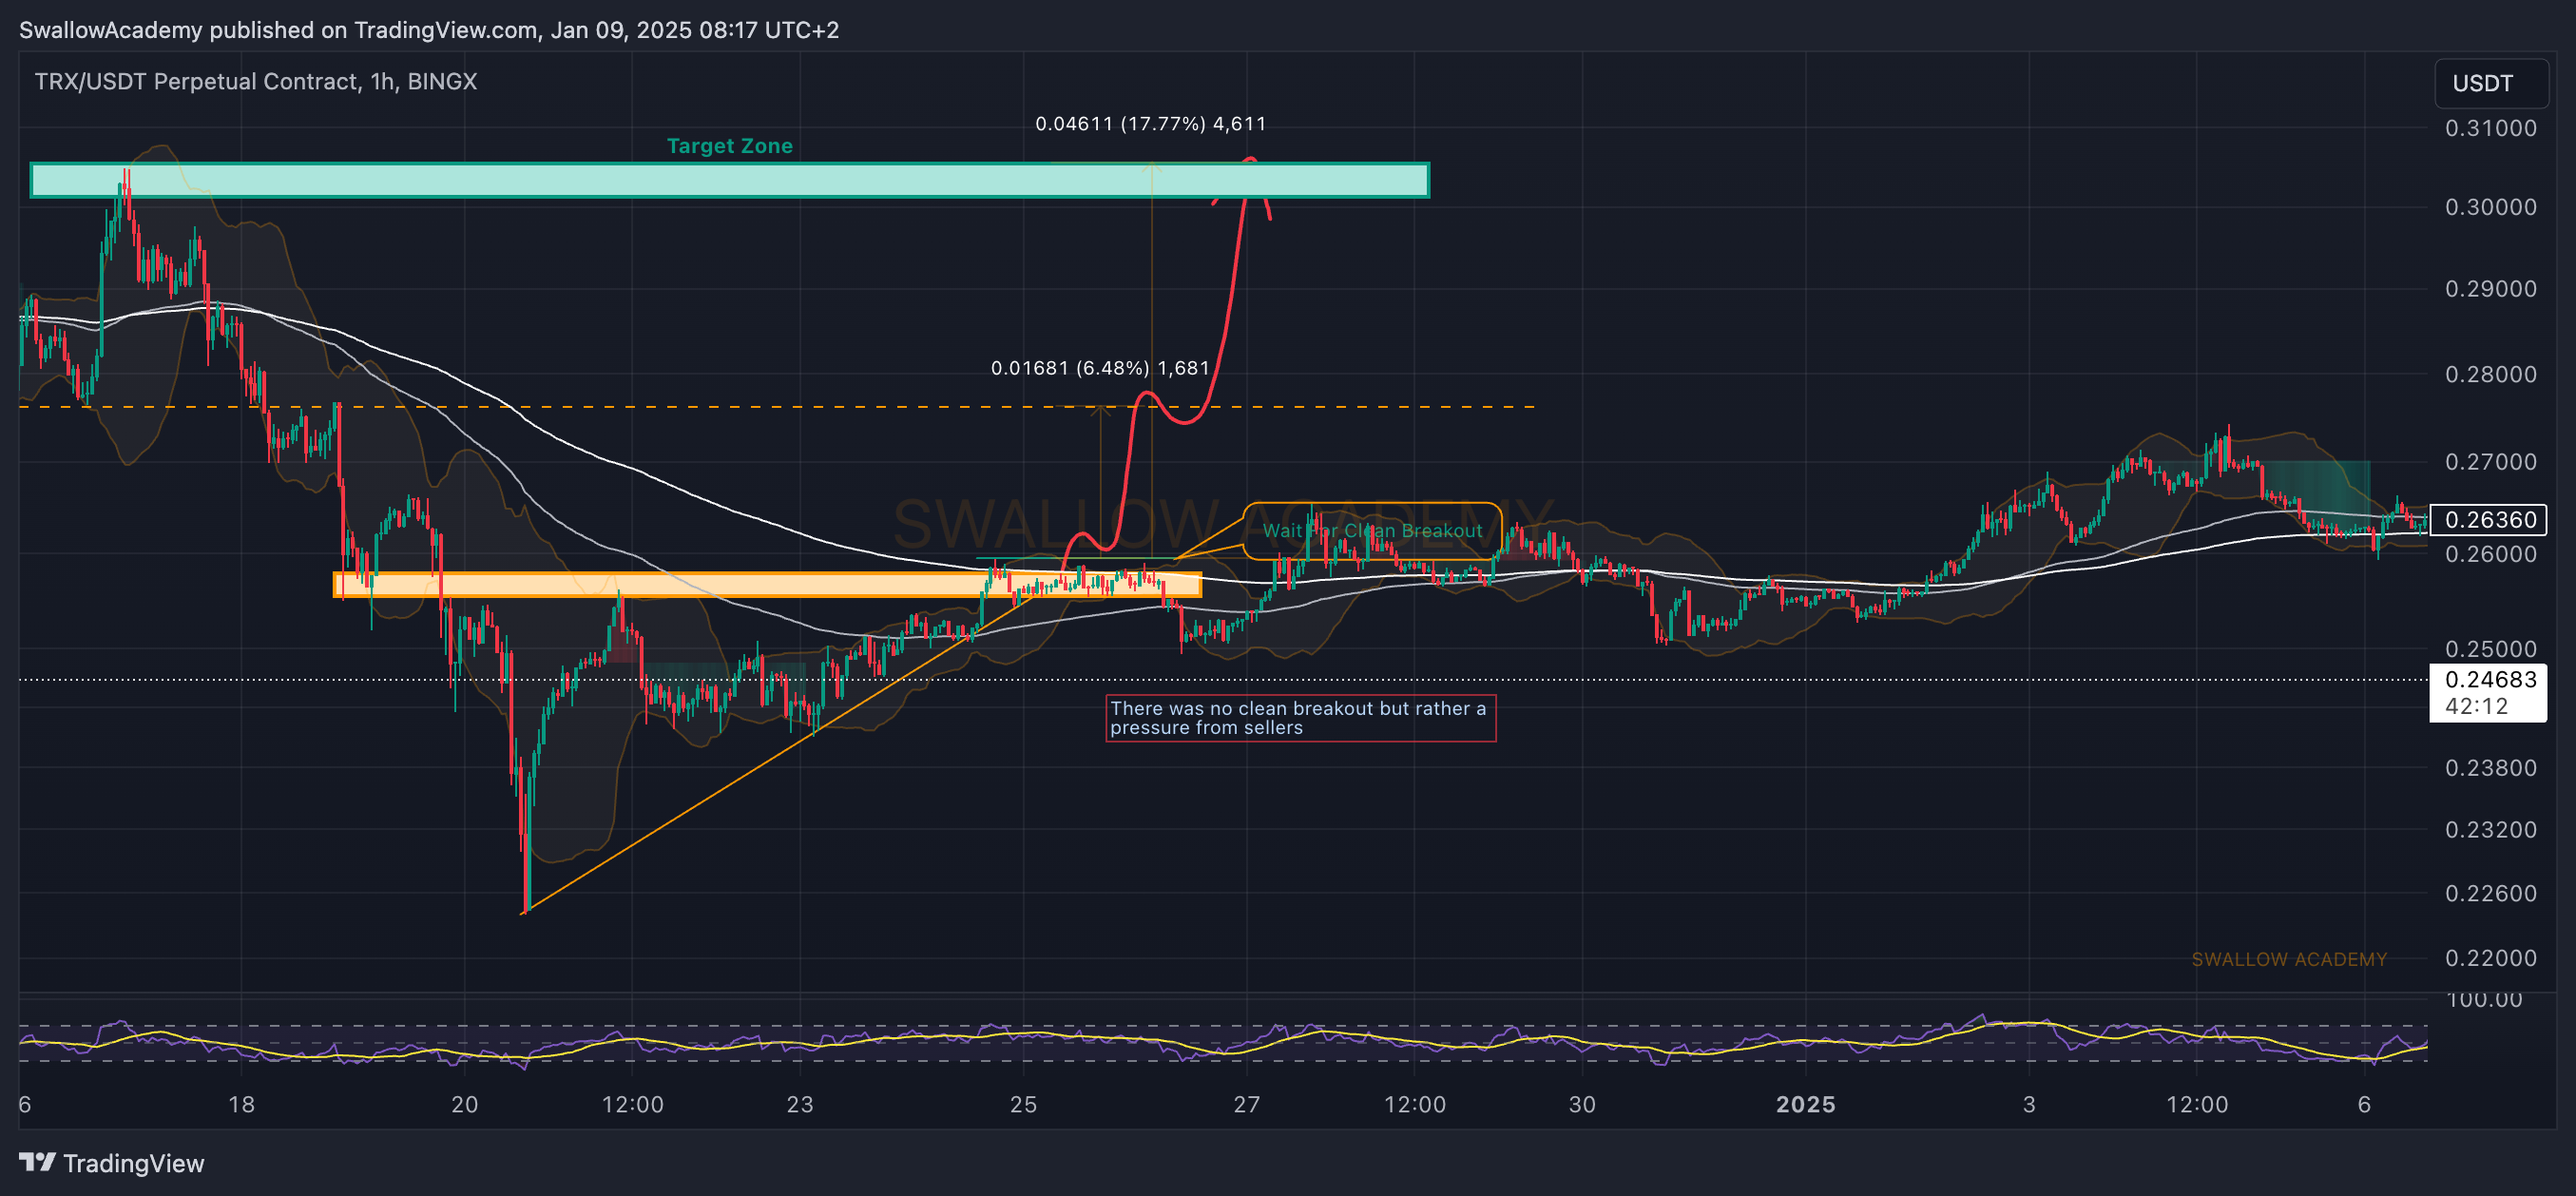Screen dimensions: 2576x1196
Task: Click the orange support zone rectangle
Action: tap(767, 584)
